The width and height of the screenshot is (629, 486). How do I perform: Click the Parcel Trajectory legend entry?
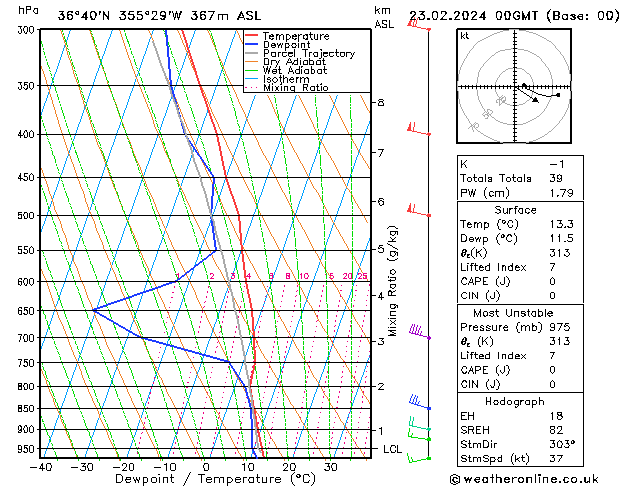coord(309,53)
